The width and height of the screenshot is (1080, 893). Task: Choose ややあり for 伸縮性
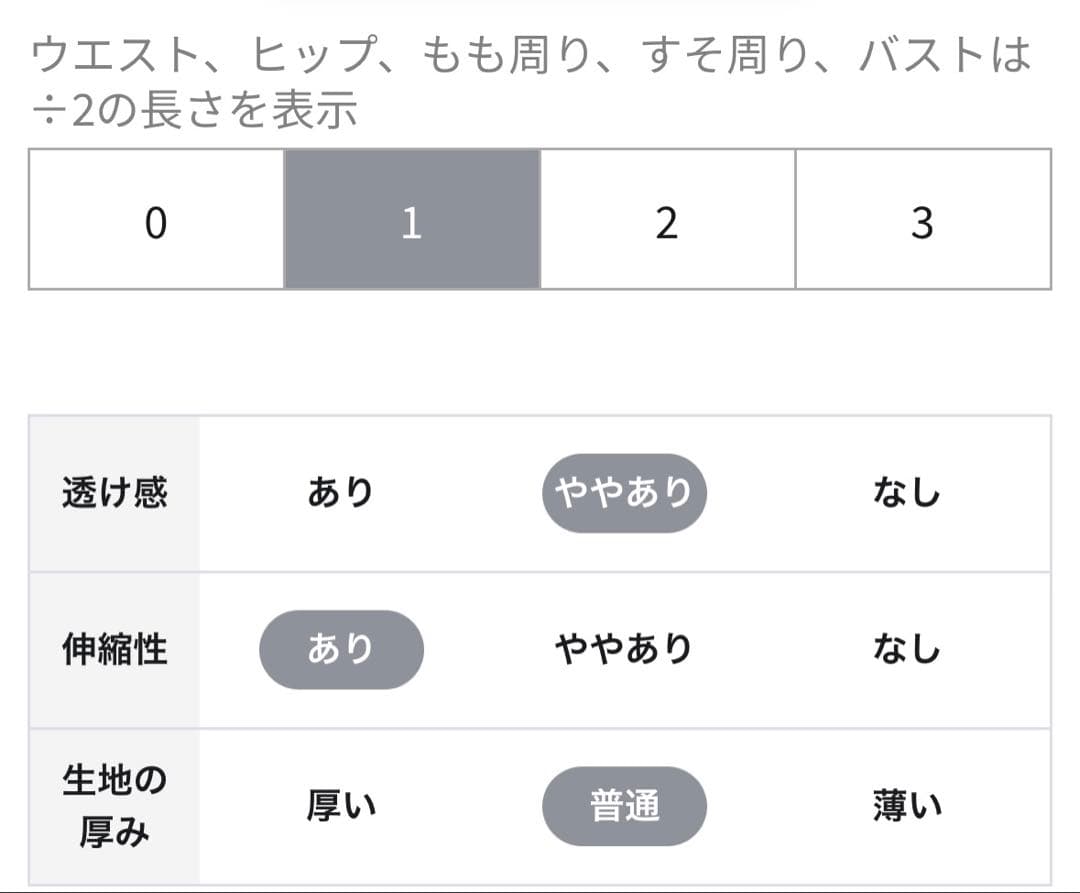point(624,650)
